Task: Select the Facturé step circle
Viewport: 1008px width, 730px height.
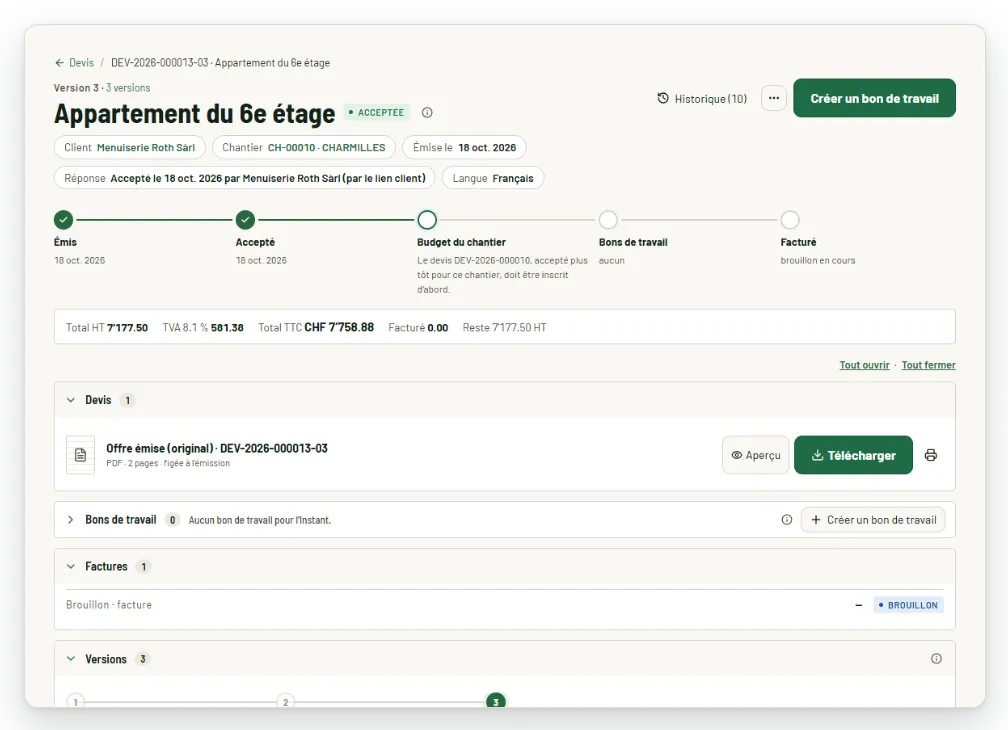Action: [790, 220]
